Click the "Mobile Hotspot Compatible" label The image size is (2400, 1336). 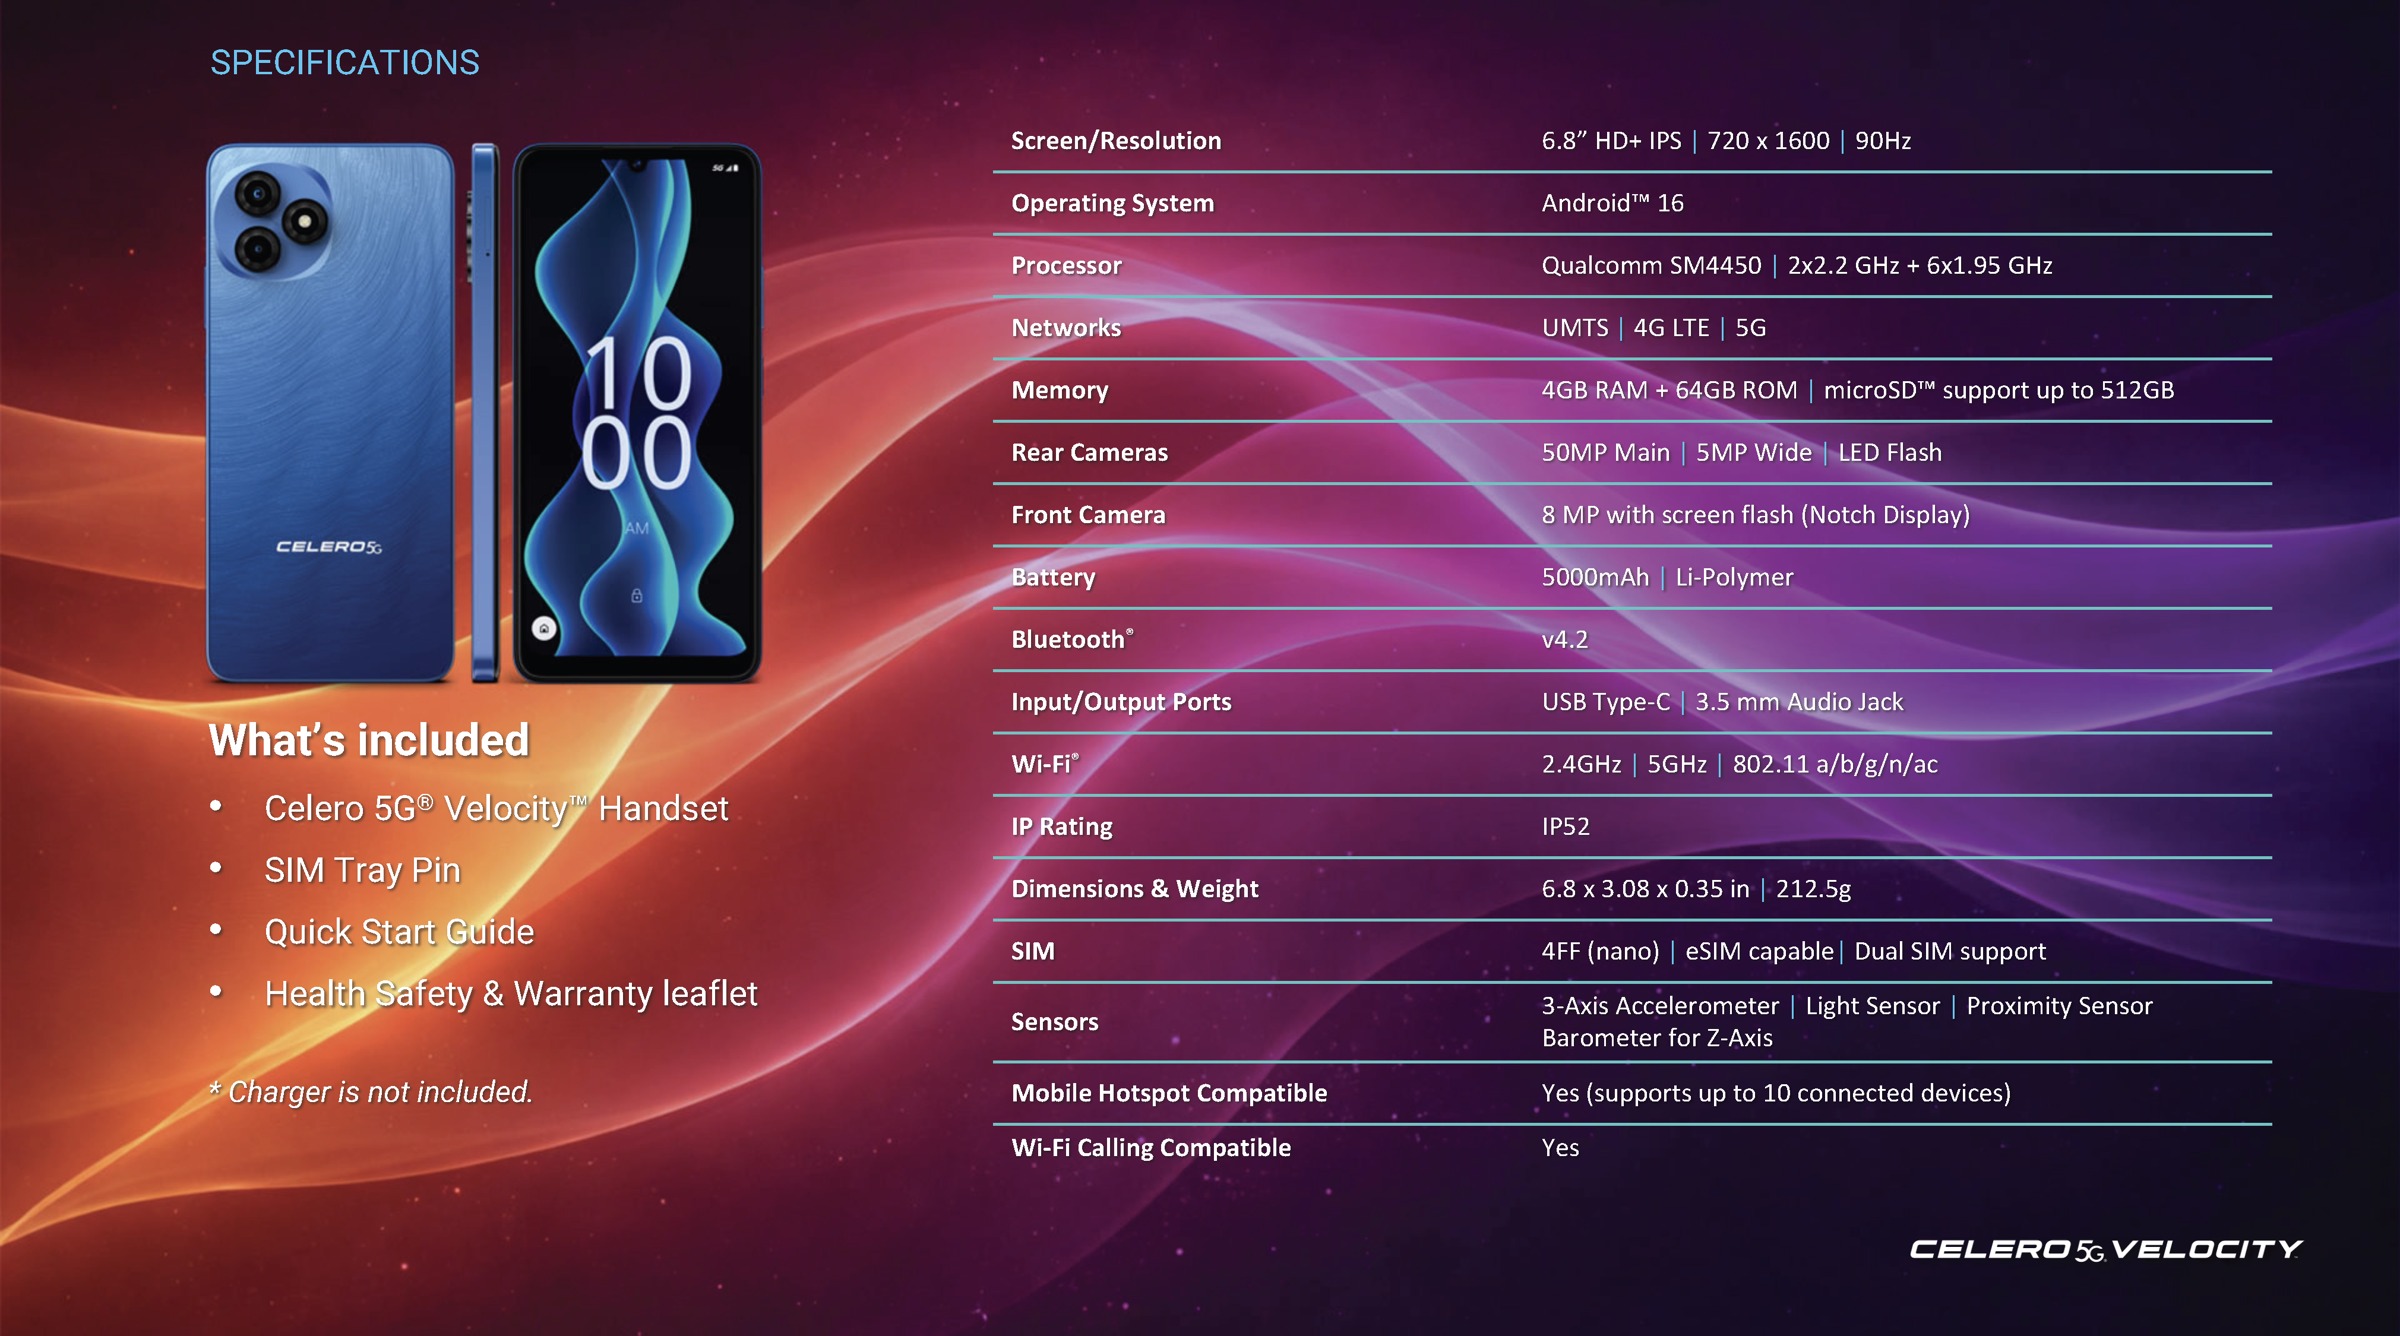click(x=1169, y=1093)
